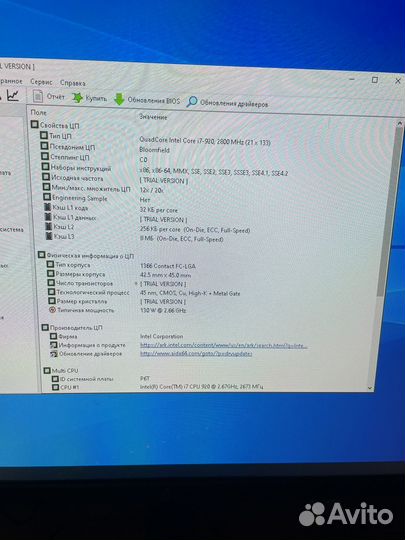Select the Псевдоним ЦП row

tap(68, 147)
